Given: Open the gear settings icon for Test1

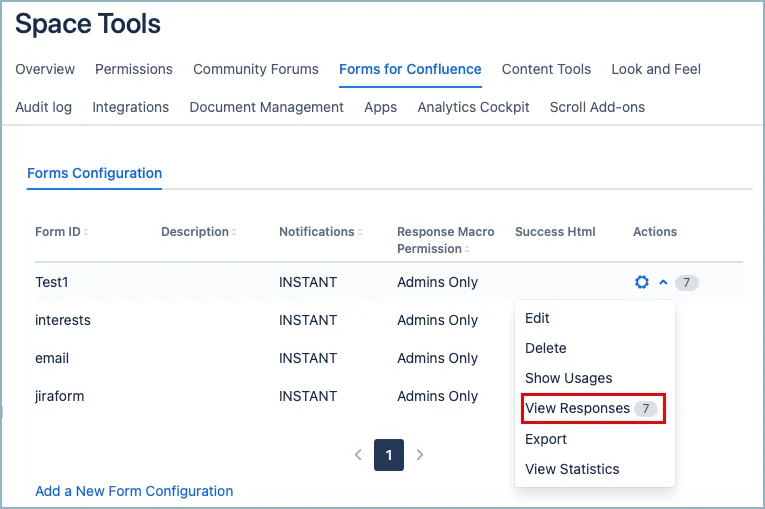Looking at the screenshot, I should 642,282.
